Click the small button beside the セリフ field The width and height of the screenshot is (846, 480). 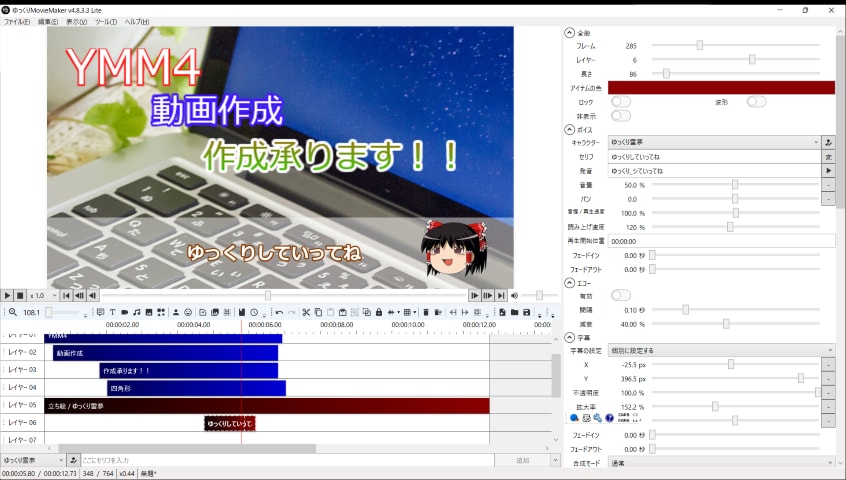tap(828, 156)
